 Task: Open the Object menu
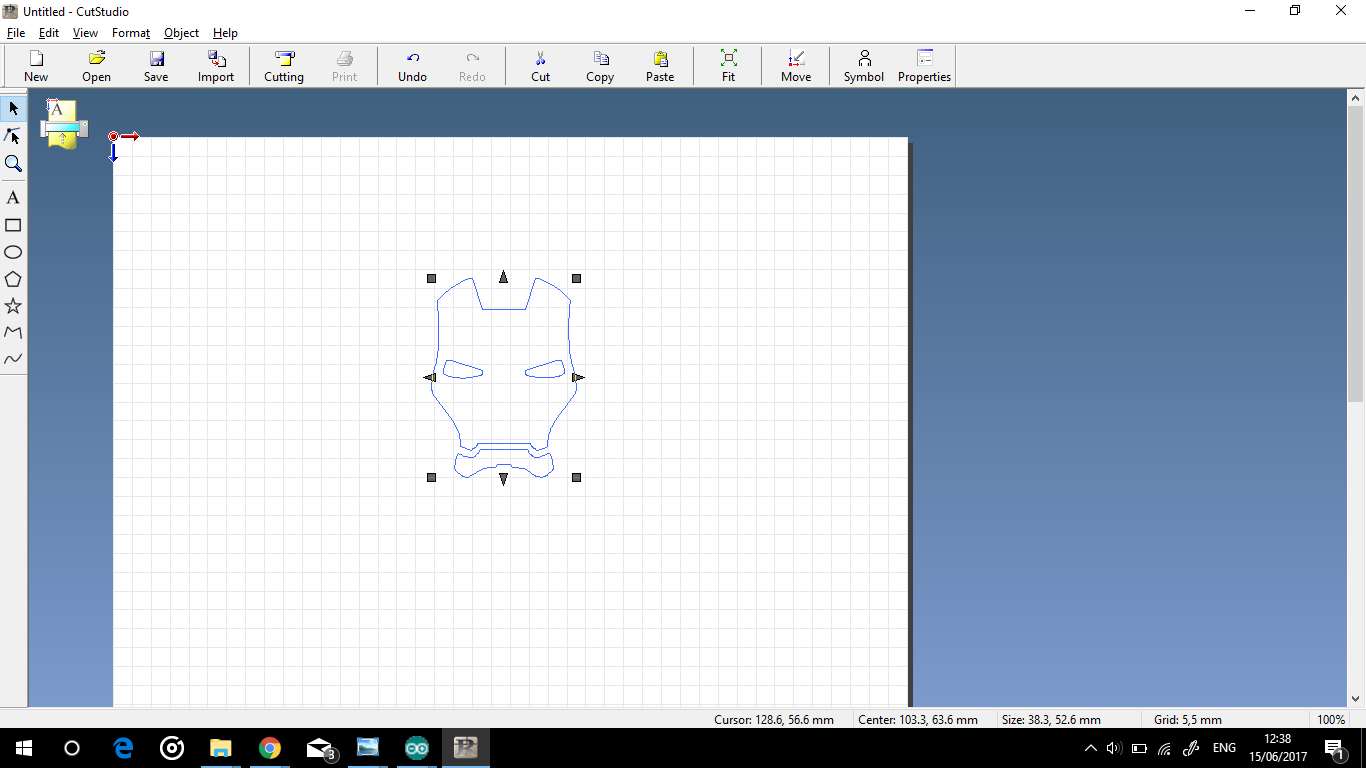tap(181, 33)
